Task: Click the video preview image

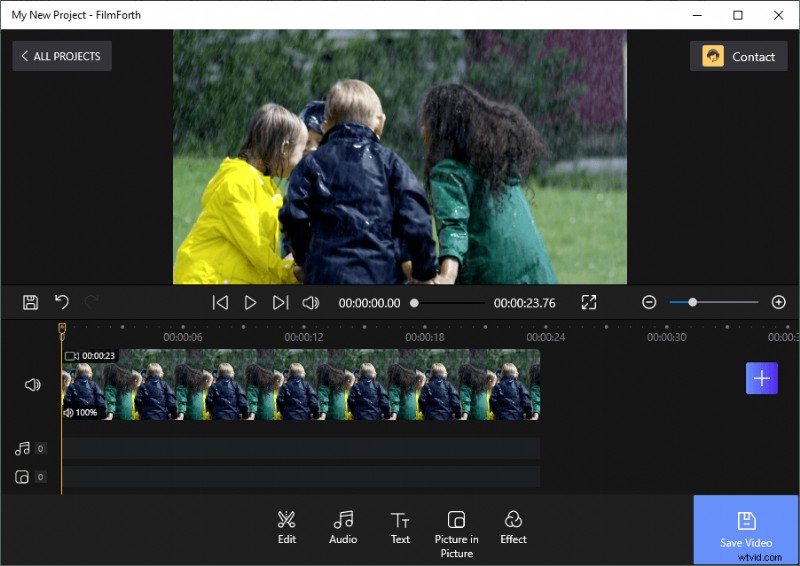Action: pos(400,157)
